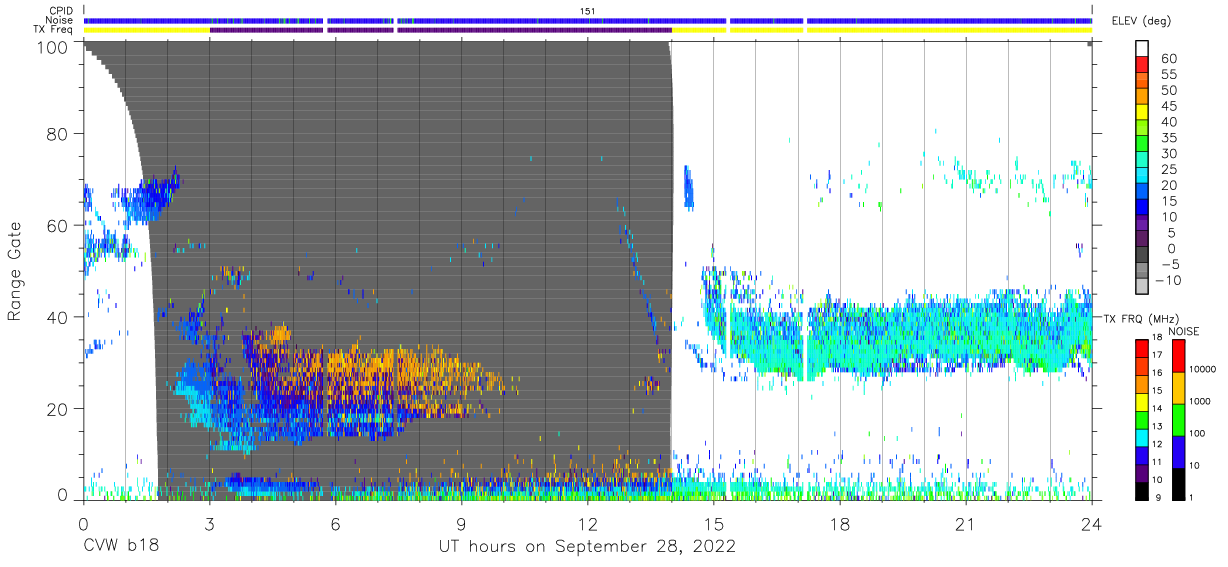Pick the red top segment of NOISE colorbar
Screen dimensions: 1228x567
pos(1180,356)
